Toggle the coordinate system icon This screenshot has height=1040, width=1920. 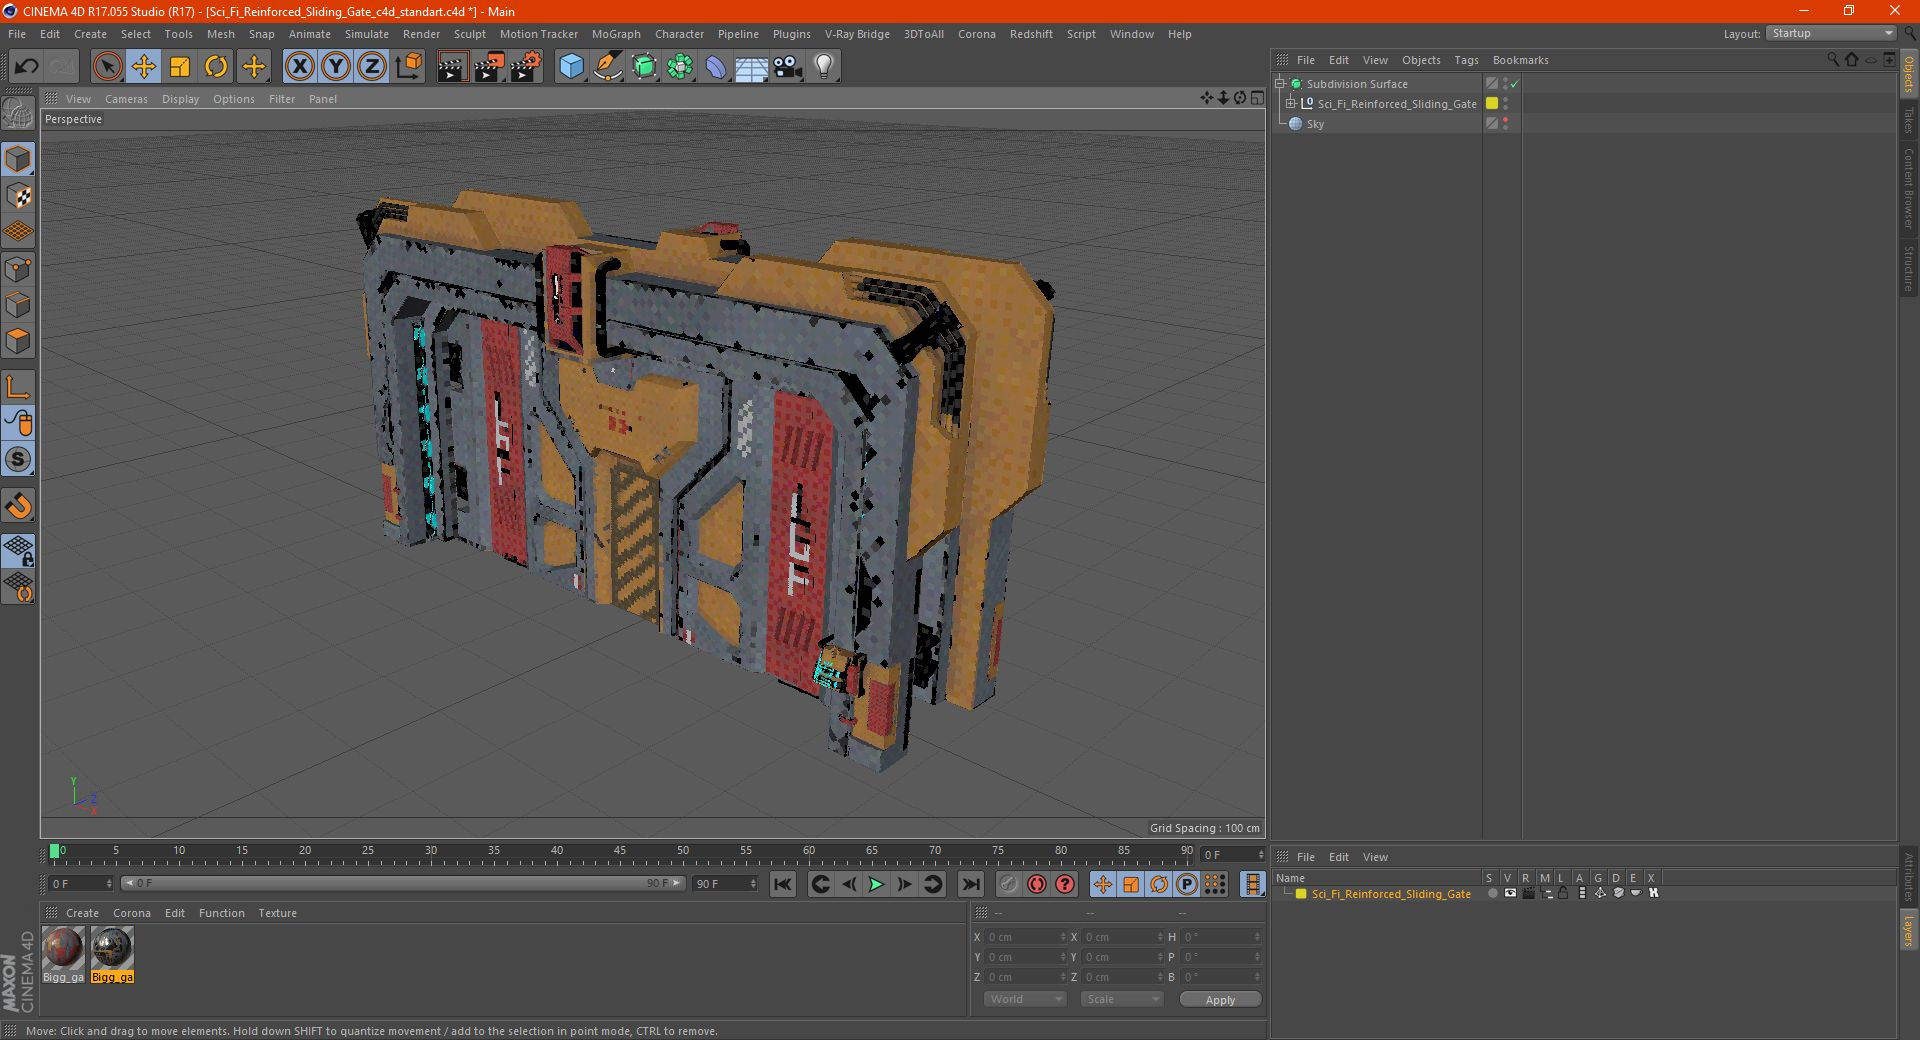(409, 67)
